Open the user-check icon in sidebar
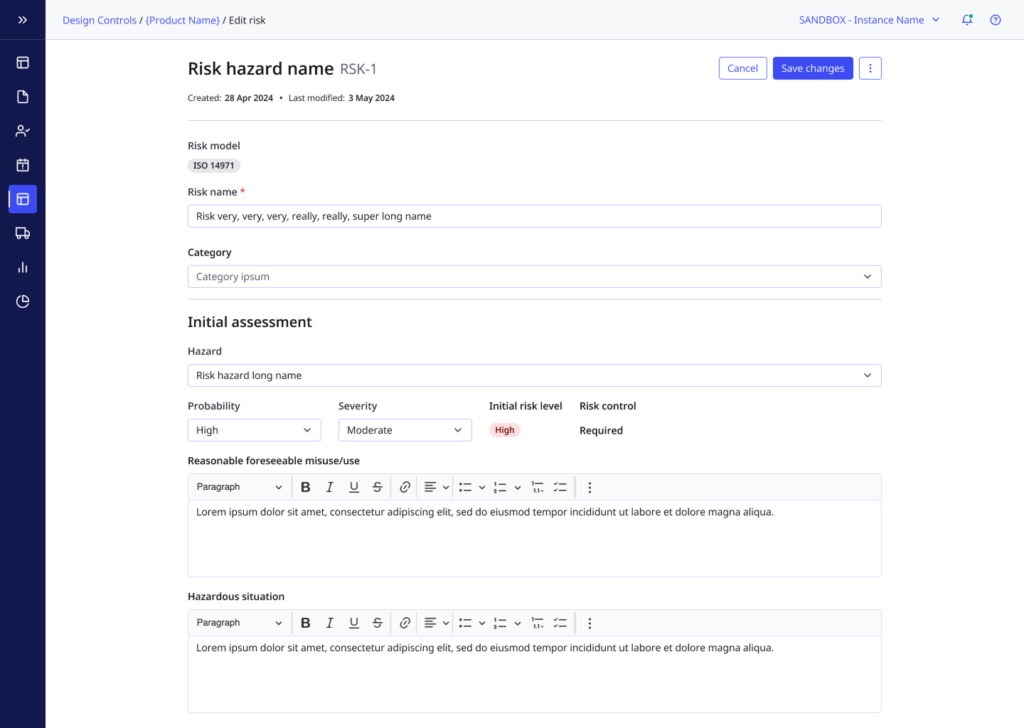This screenshot has width=1024, height=728. (22, 131)
